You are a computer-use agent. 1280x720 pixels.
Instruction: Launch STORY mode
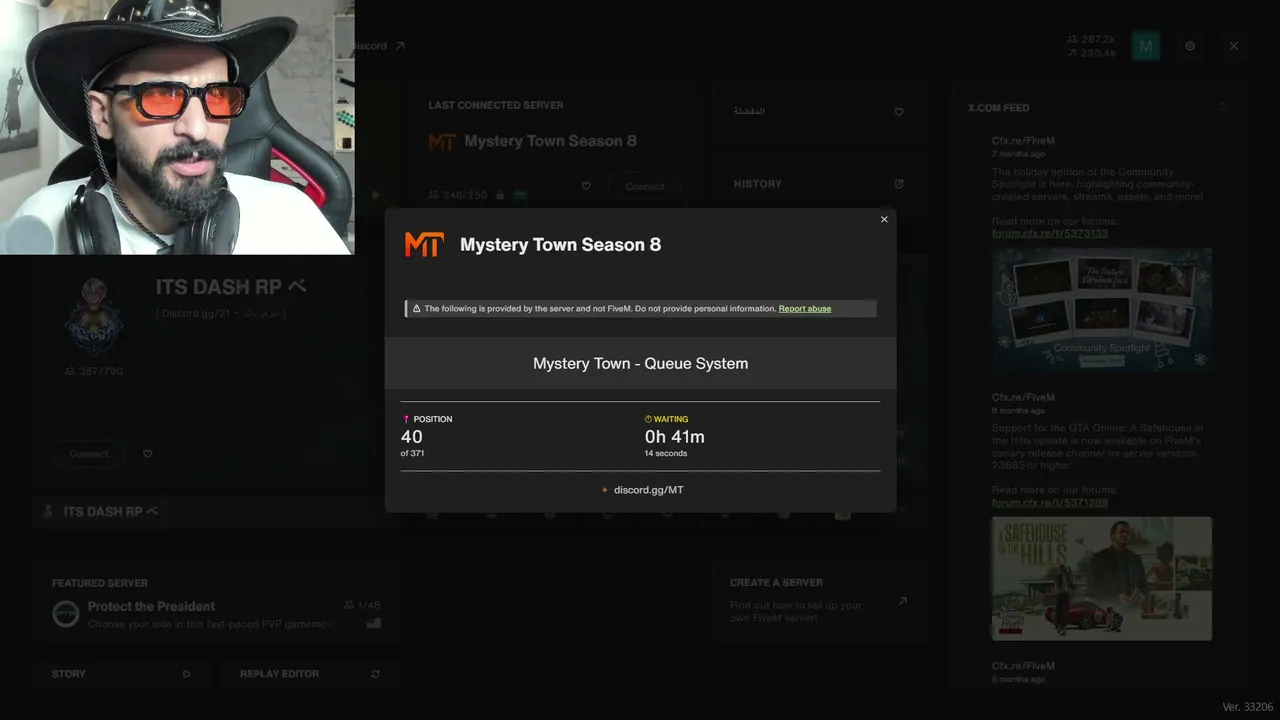point(122,674)
